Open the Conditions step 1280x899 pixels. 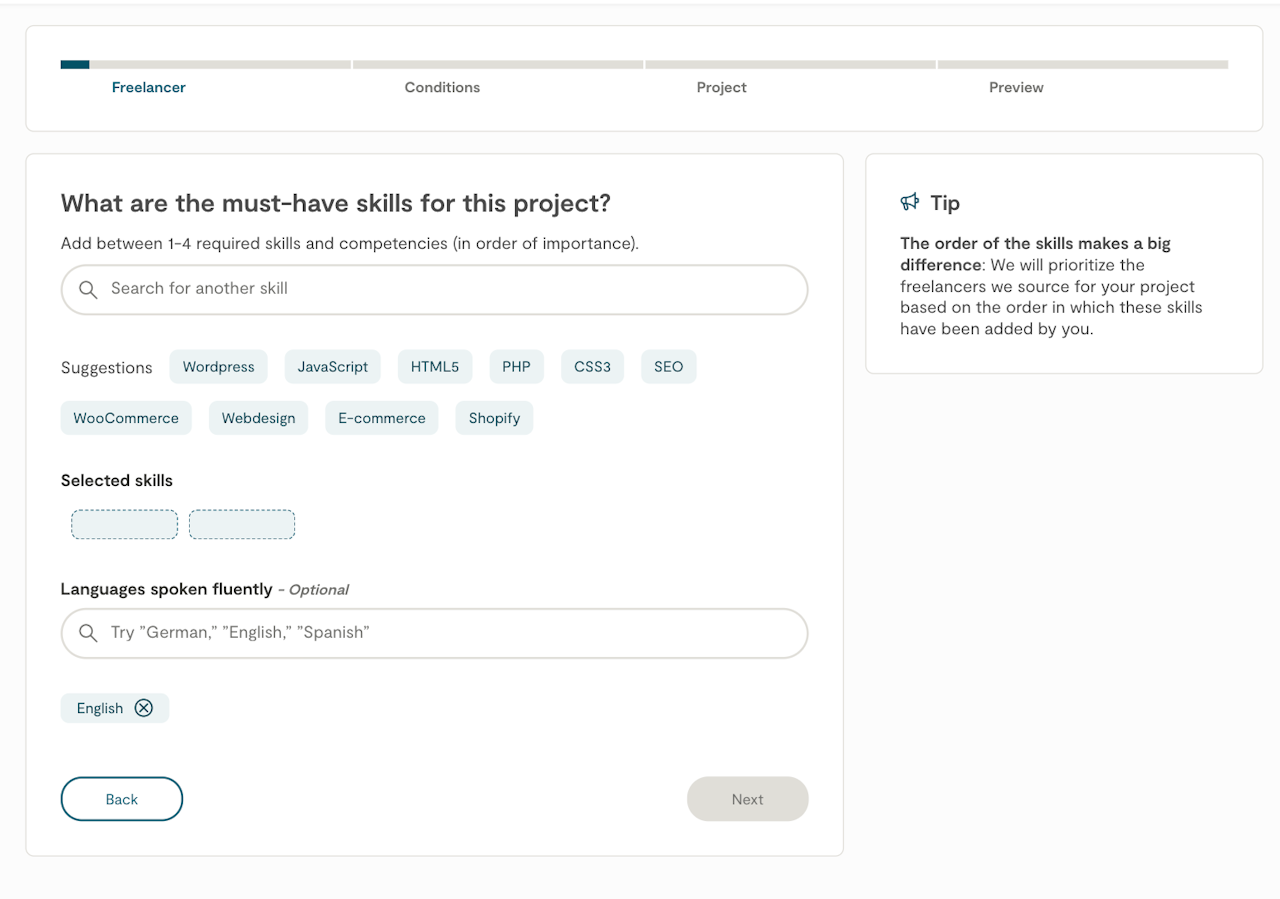[442, 87]
